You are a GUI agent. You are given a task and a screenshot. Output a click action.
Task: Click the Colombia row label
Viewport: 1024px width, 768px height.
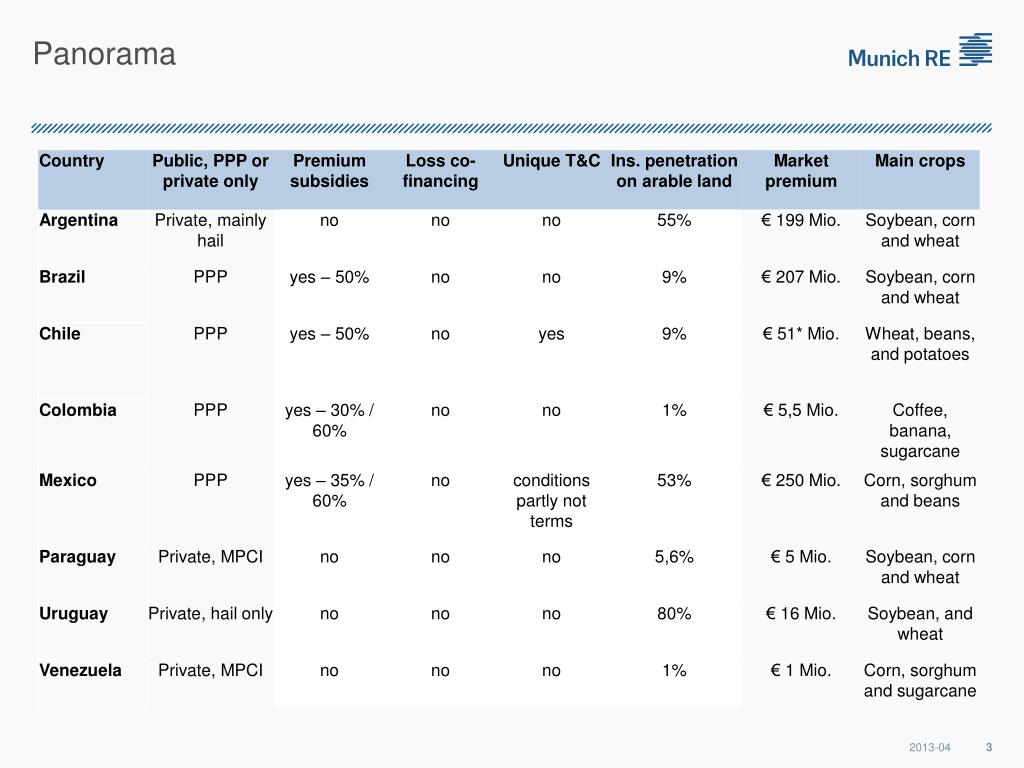click(78, 410)
